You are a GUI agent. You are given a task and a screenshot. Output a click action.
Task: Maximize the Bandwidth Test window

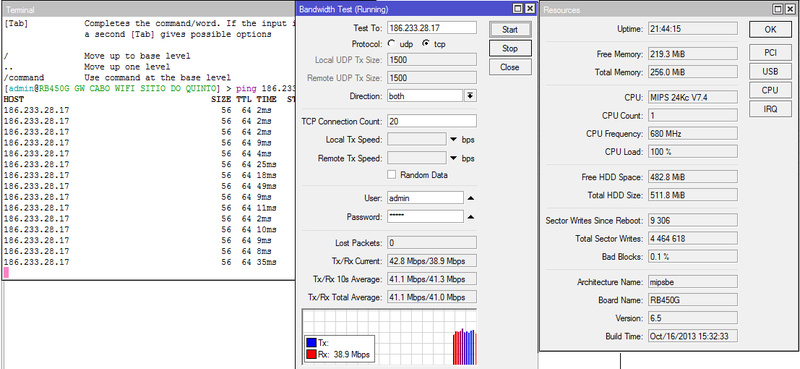click(x=518, y=9)
